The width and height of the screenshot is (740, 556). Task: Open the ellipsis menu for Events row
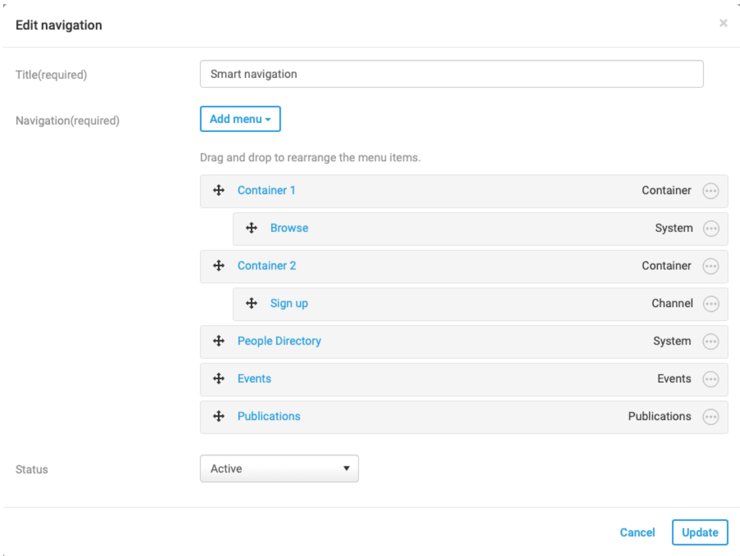point(710,379)
